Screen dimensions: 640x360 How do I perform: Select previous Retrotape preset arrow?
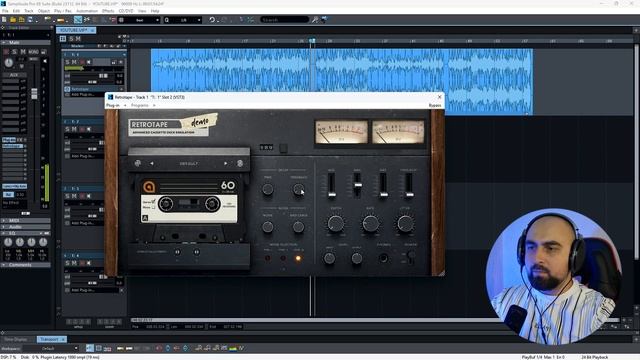(152, 163)
